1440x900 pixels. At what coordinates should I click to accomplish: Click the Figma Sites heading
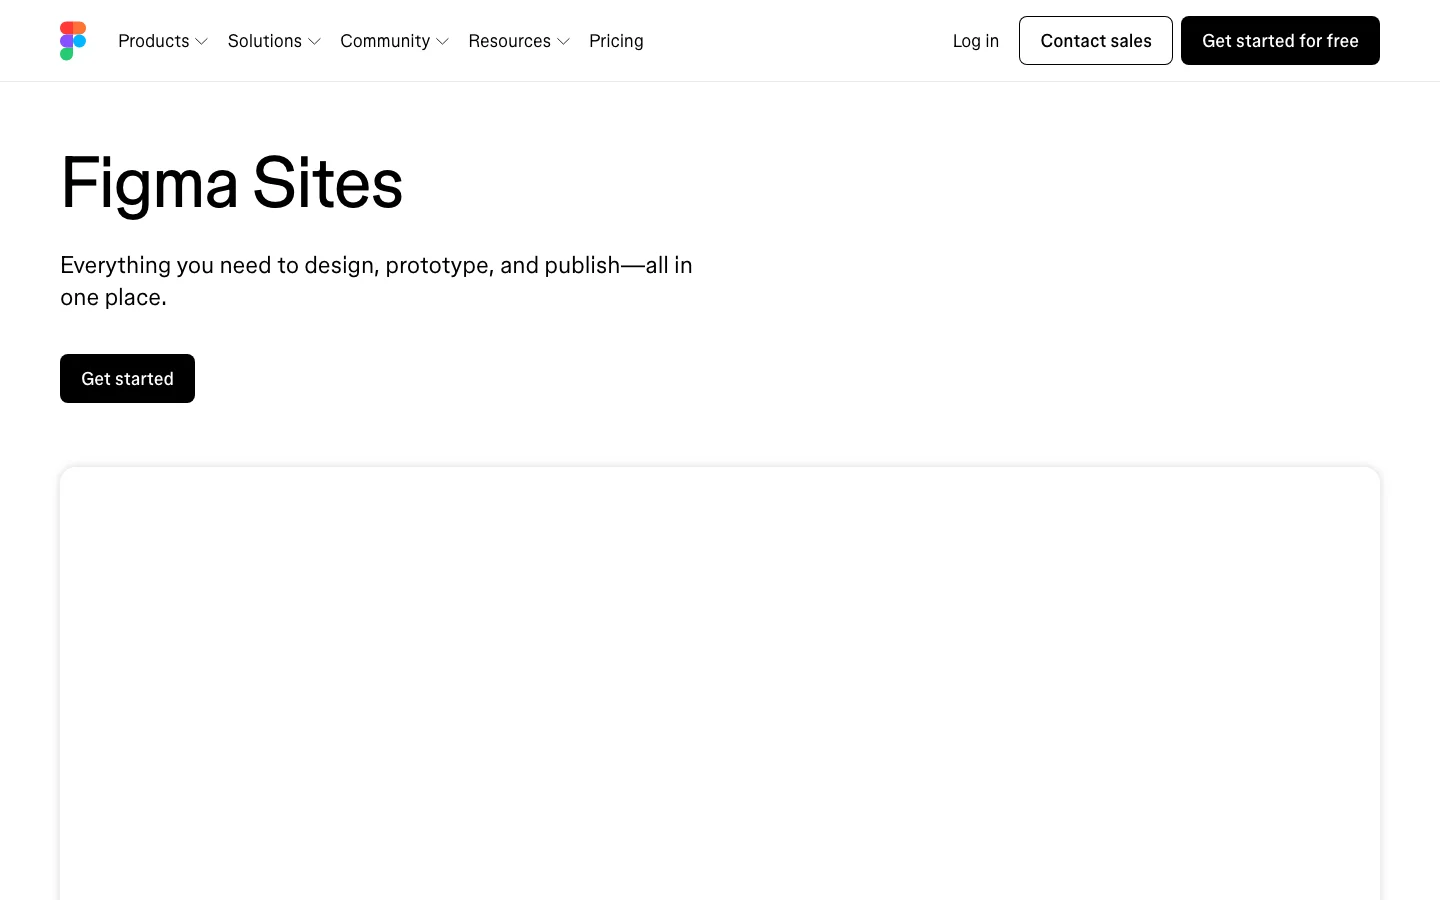coord(231,184)
